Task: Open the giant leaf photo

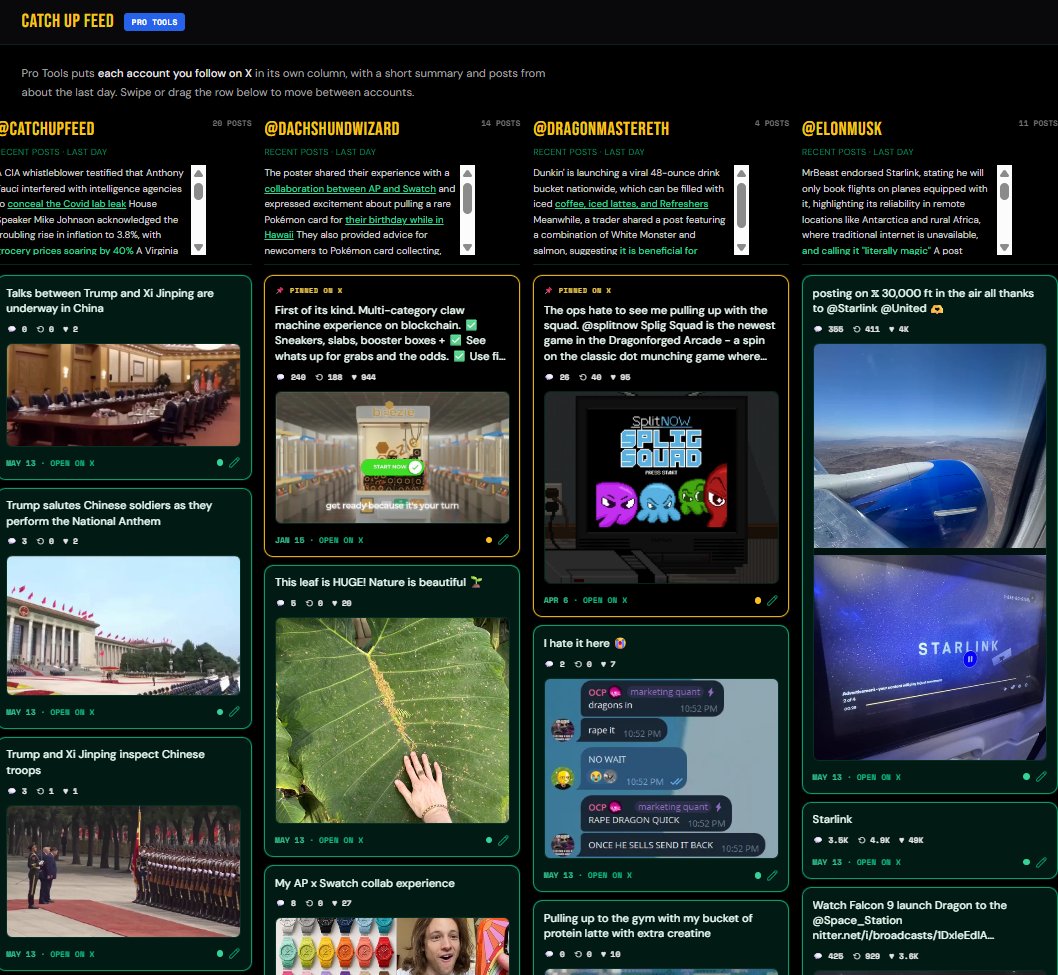Action: click(x=392, y=721)
